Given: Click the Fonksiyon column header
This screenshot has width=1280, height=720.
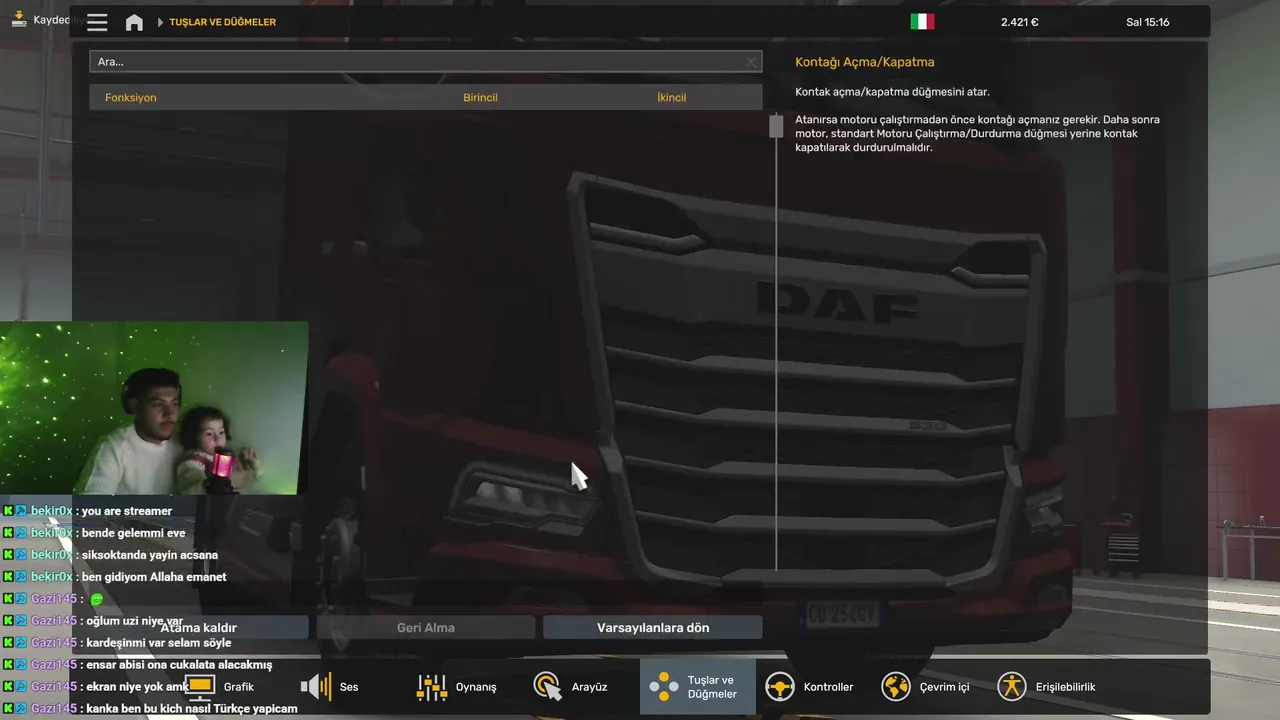Looking at the screenshot, I should pos(131,98).
